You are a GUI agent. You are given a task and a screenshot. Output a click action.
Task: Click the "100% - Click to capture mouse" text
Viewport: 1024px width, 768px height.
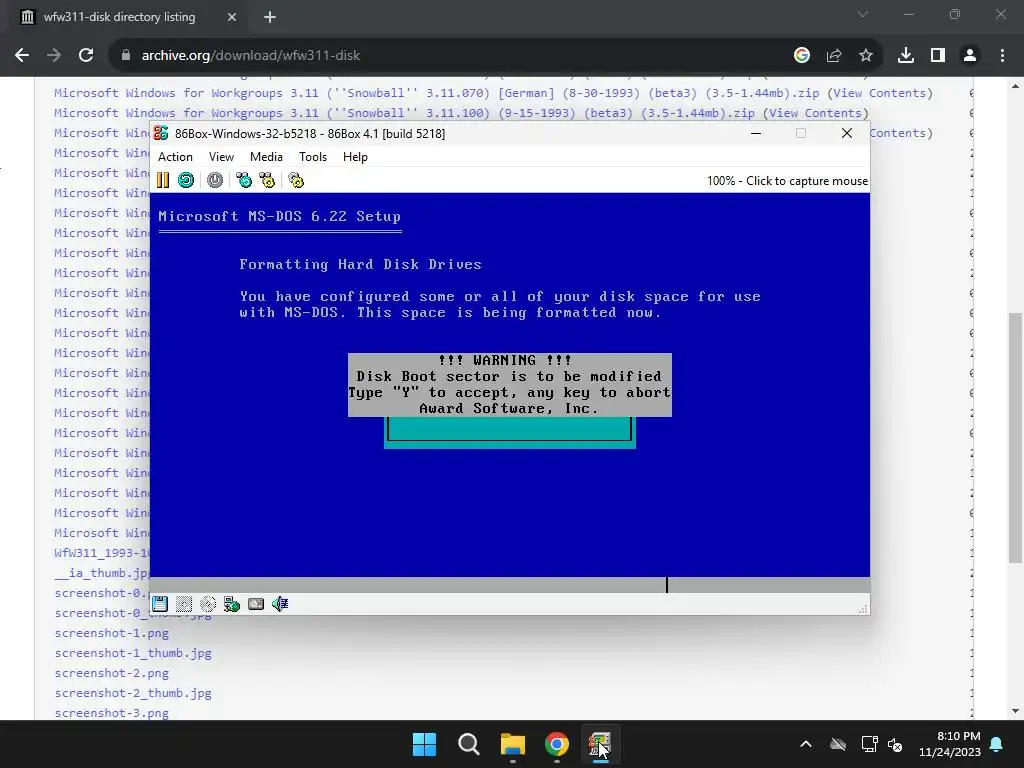(787, 181)
